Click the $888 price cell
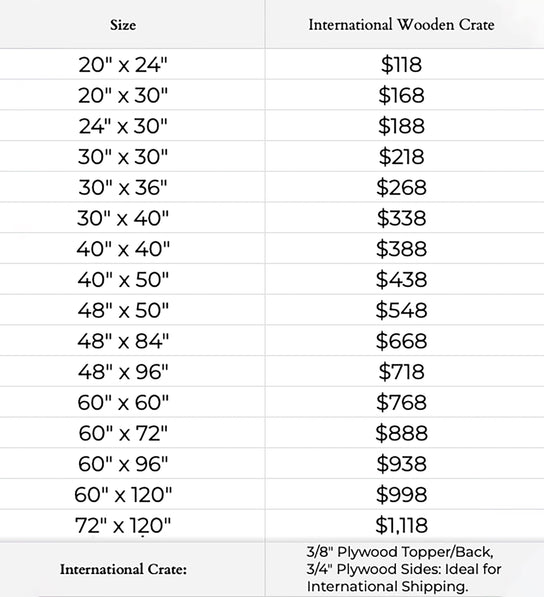Image resolution: width=544 pixels, height=597 pixels. point(401,434)
